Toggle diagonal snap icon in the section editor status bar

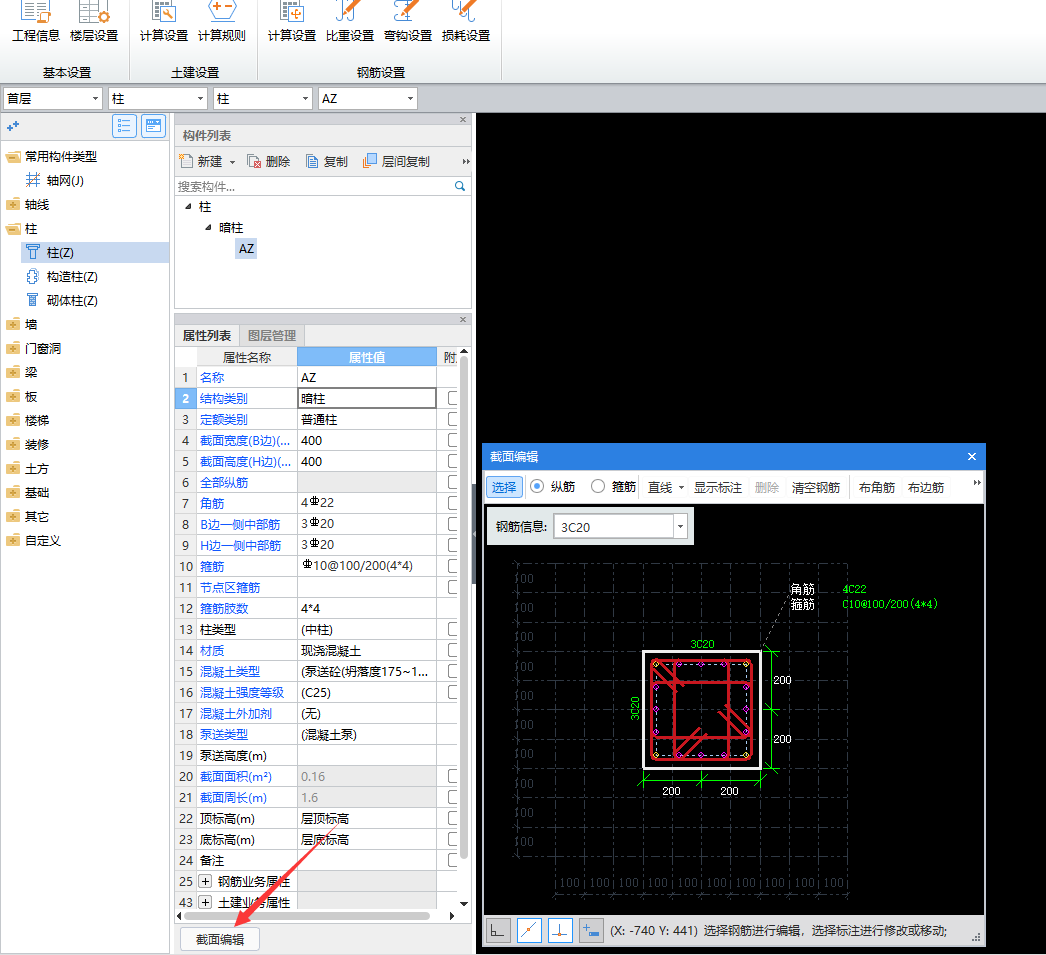click(x=529, y=930)
